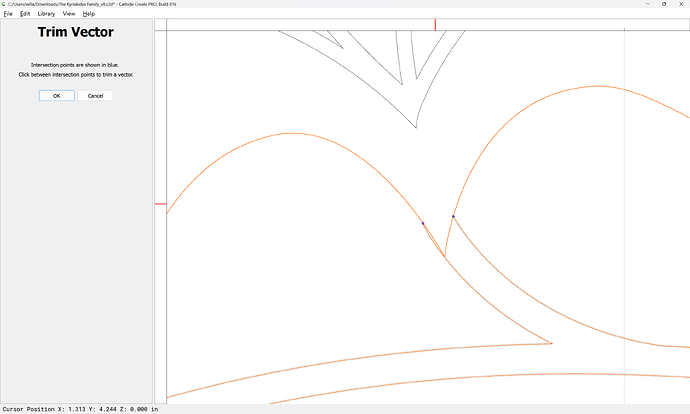690x414 pixels.
Task: Click the Cursor Position status bar readout
Action: pyautogui.click(x=80, y=409)
